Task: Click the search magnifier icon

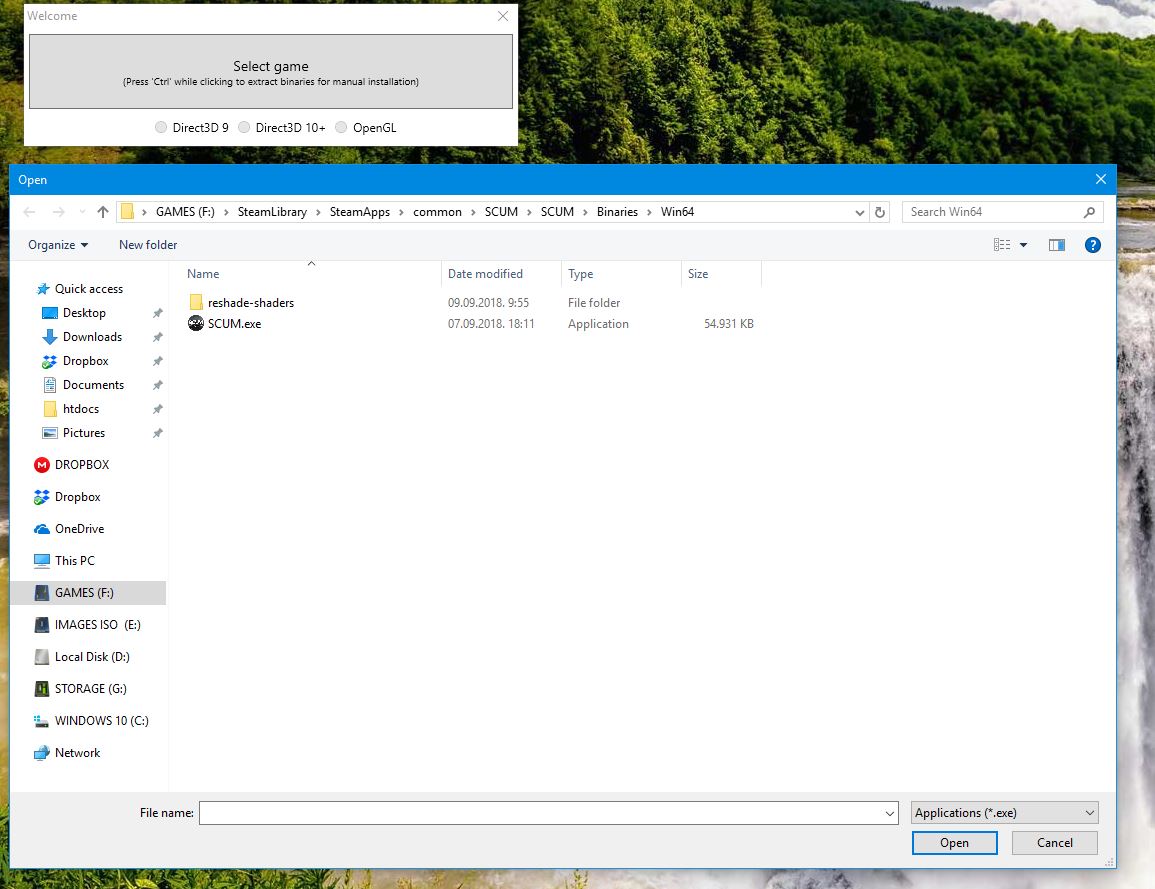Action: pyautogui.click(x=1089, y=212)
